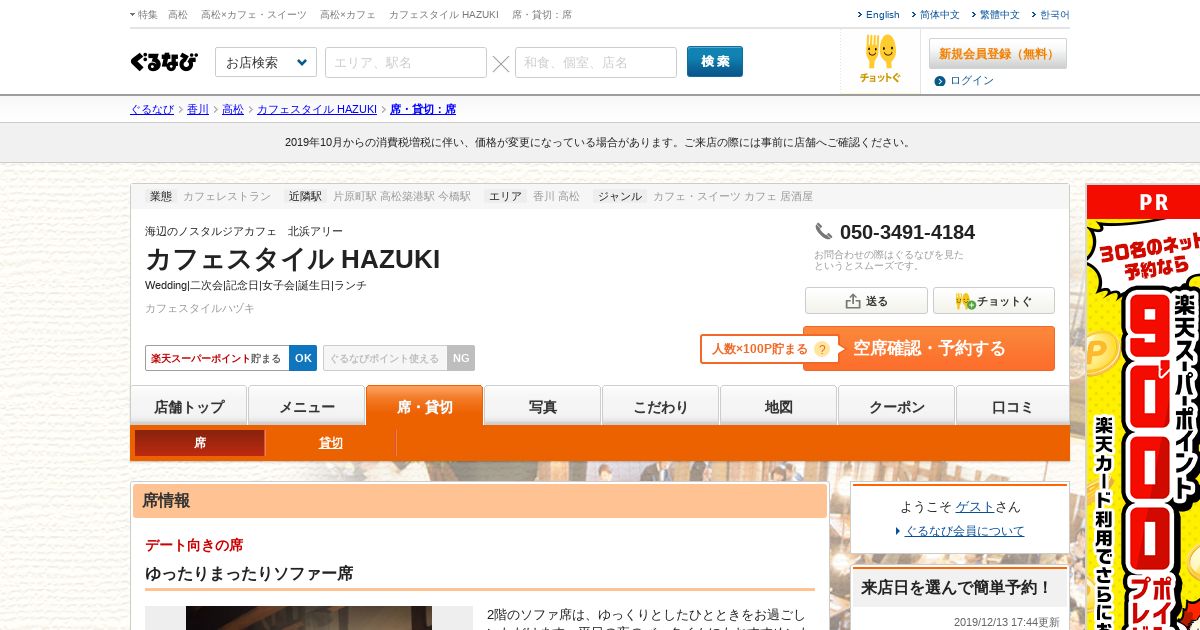Open the 地図 tab

779,407
